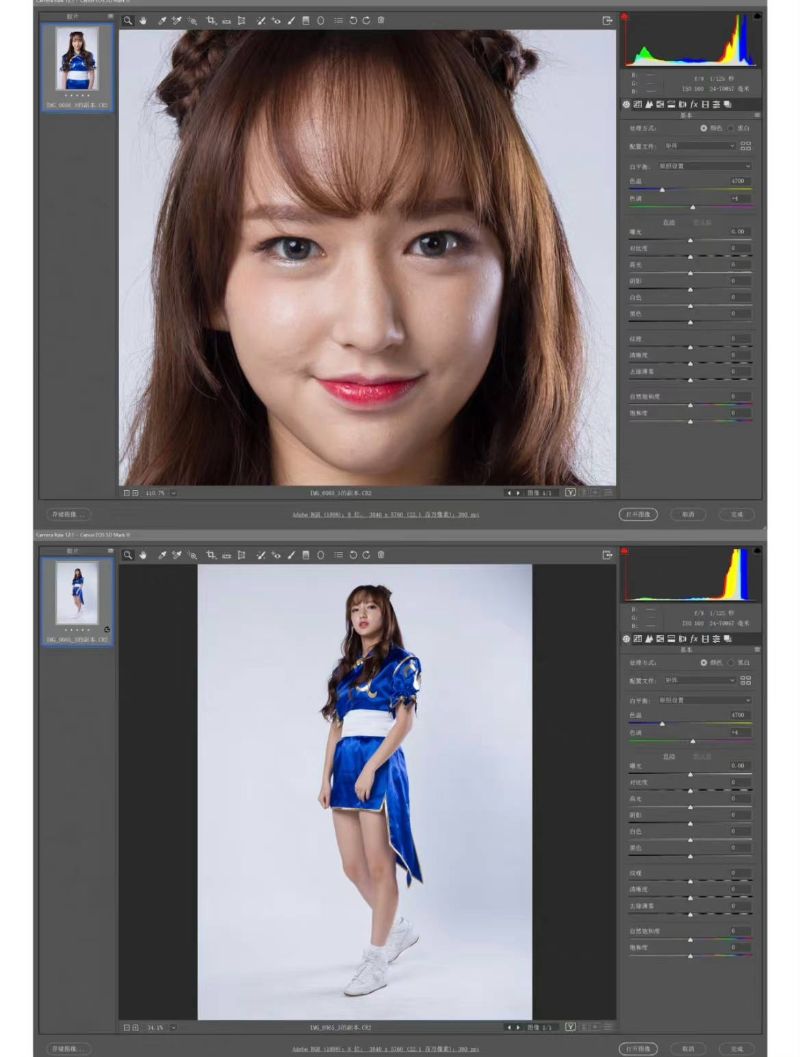Choose the White Balance eyedropper in the full-body window
This screenshot has height=1057, width=800.
(x=161, y=554)
